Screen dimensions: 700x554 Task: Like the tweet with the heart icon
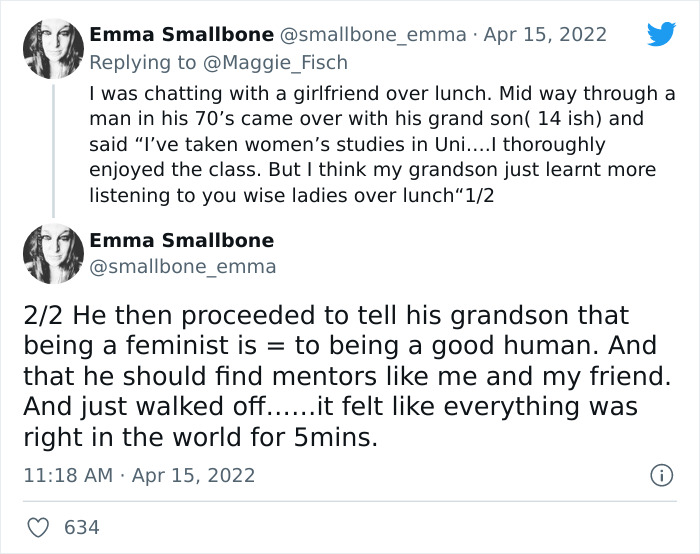pos(39,526)
